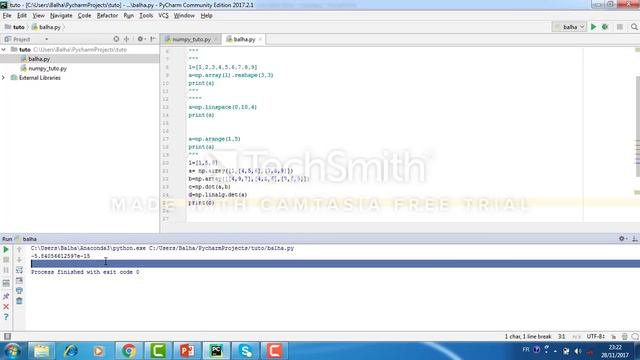Open PowerPoint from the taskbar
This screenshot has height=360, width=640.
[x=187, y=351]
